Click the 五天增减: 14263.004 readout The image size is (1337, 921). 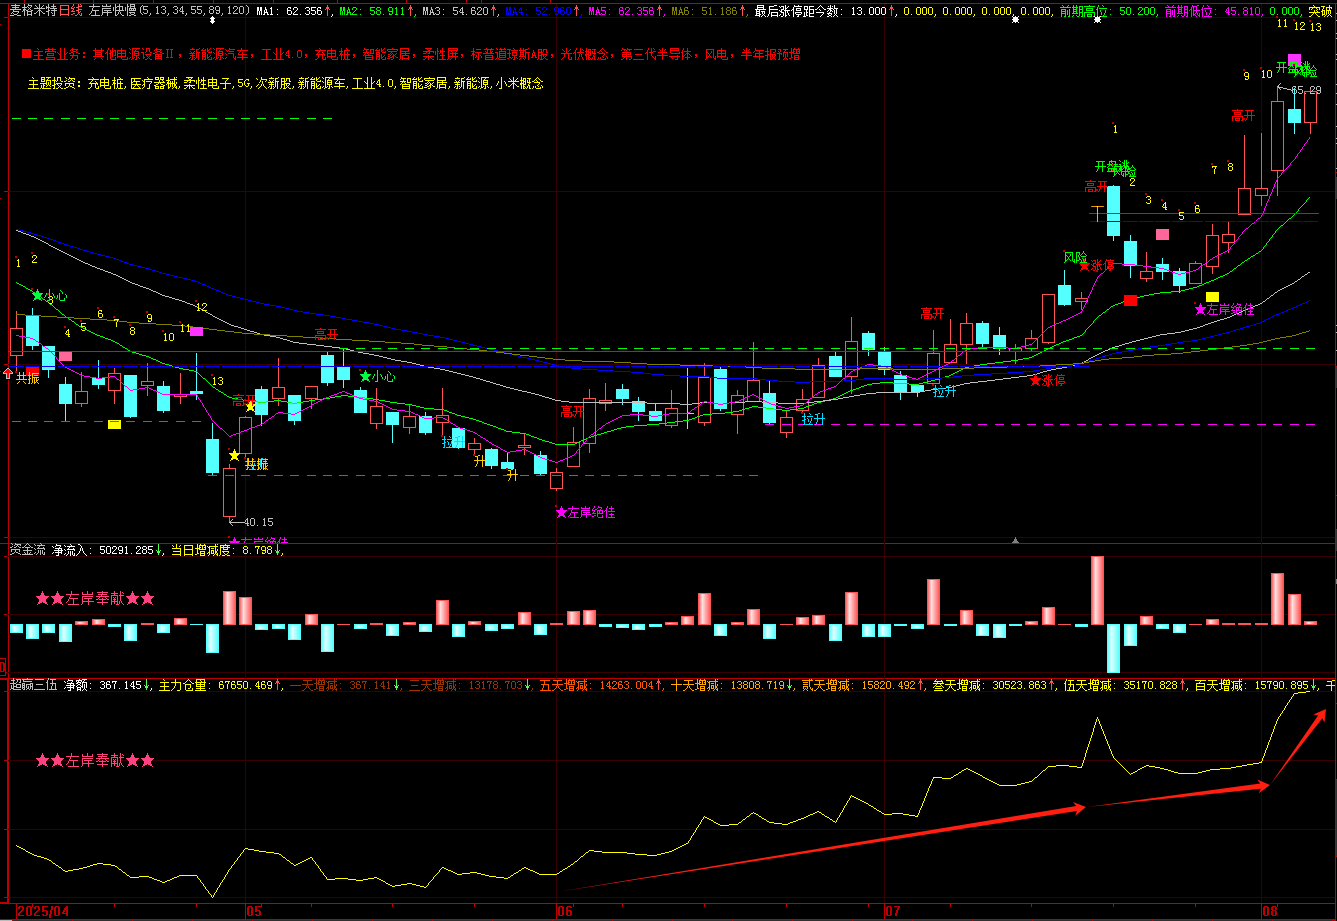pos(602,686)
